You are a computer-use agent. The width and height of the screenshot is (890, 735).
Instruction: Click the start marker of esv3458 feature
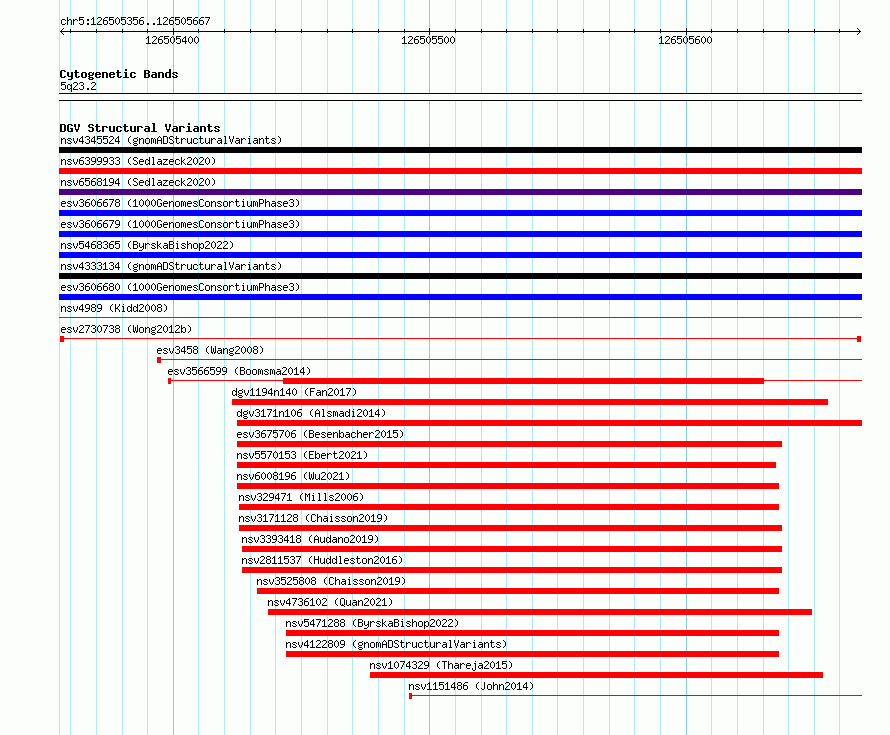point(159,360)
